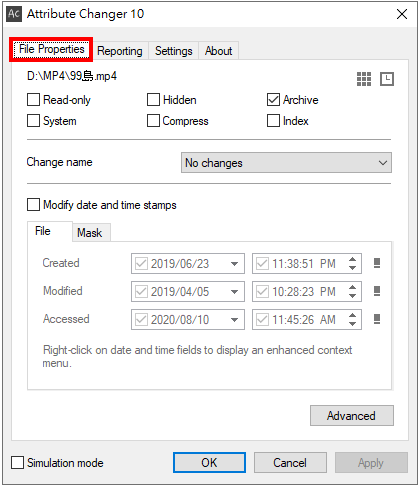Enable the Read-only checkbox
Image resolution: width=418 pixels, height=488 pixels.
[33, 100]
